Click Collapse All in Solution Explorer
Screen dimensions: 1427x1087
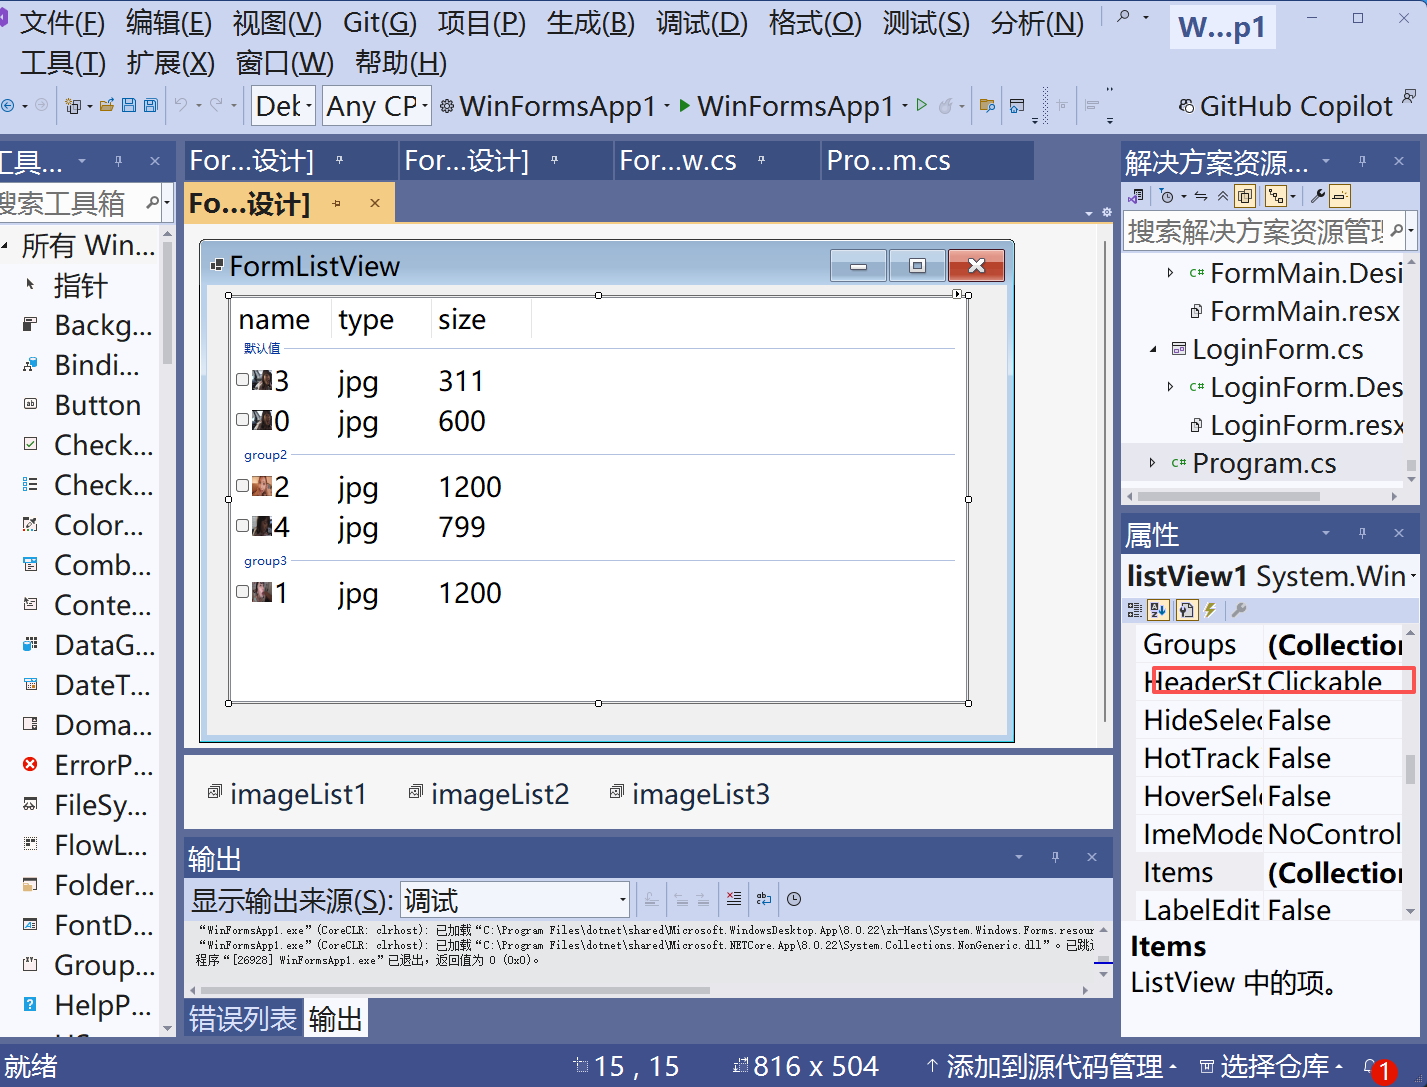point(1223,196)
